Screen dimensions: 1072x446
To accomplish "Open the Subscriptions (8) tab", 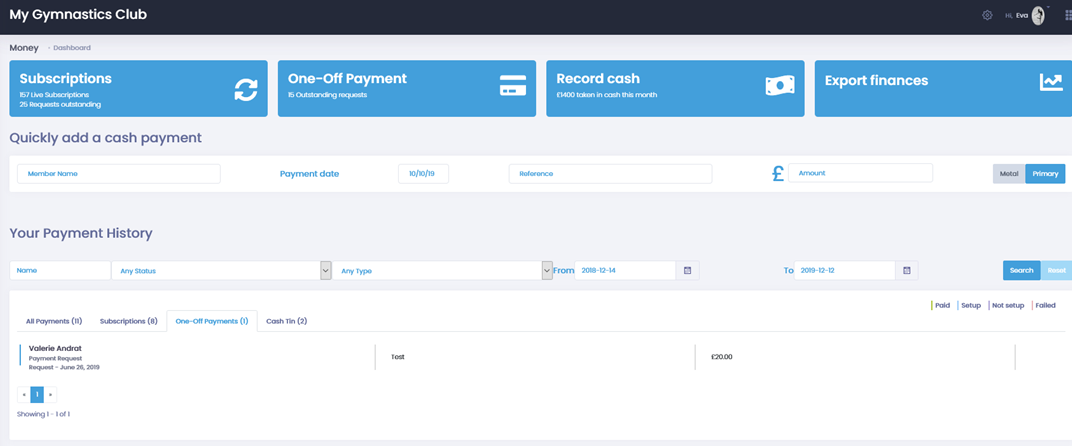I will click(x=128, y=321).
